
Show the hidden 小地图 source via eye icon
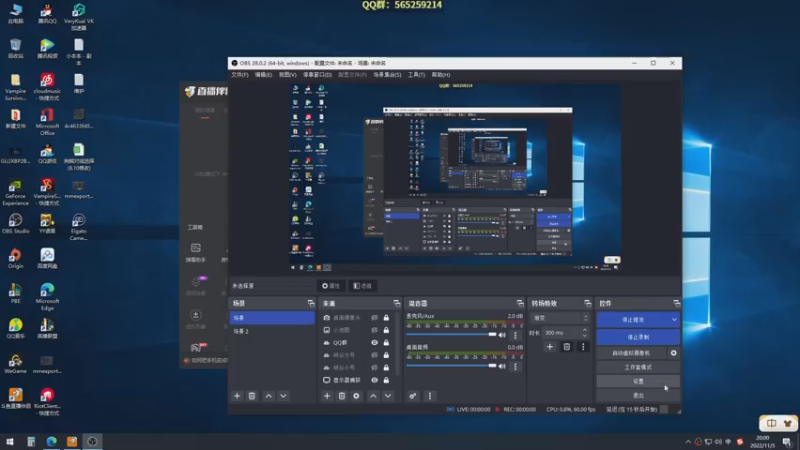coord(374,330)
